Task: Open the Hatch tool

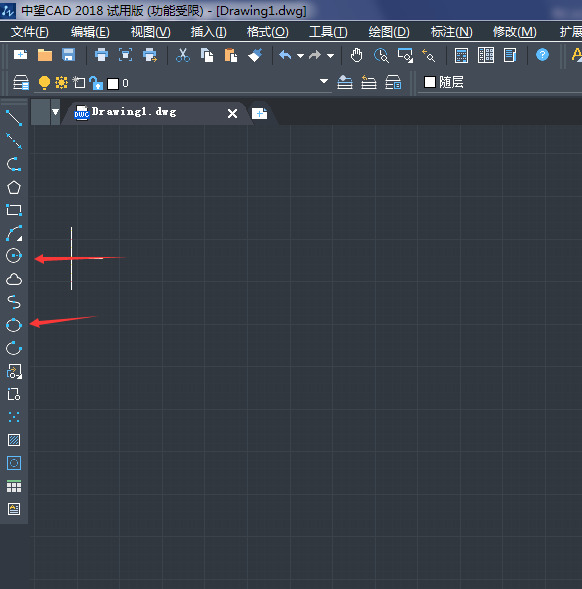Action: pos(14,440)
